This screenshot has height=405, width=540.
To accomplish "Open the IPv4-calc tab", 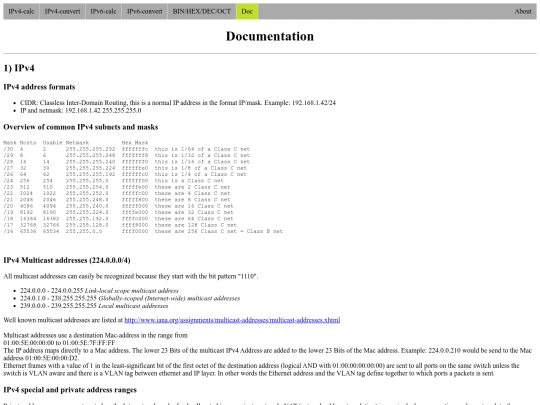I will [21, 11].
